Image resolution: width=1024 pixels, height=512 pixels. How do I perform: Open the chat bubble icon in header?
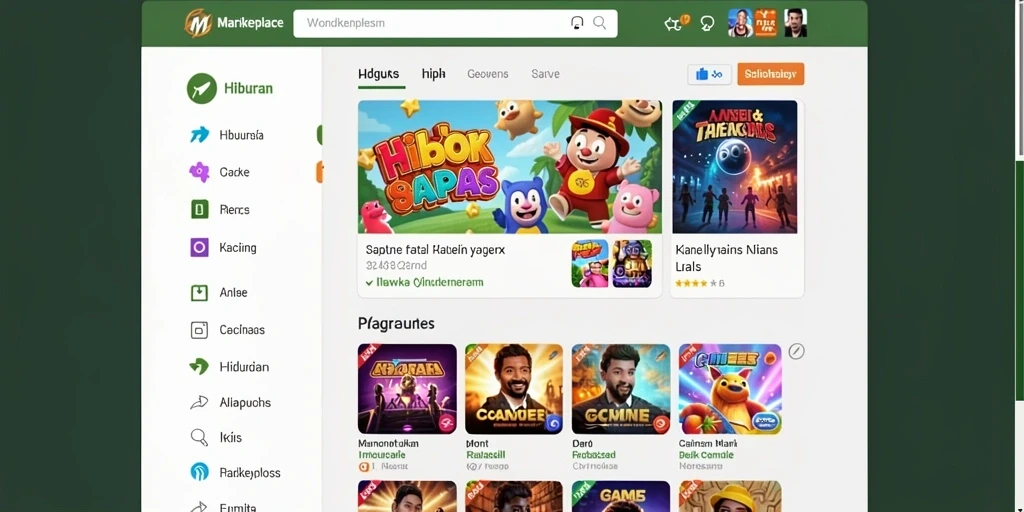707,24
